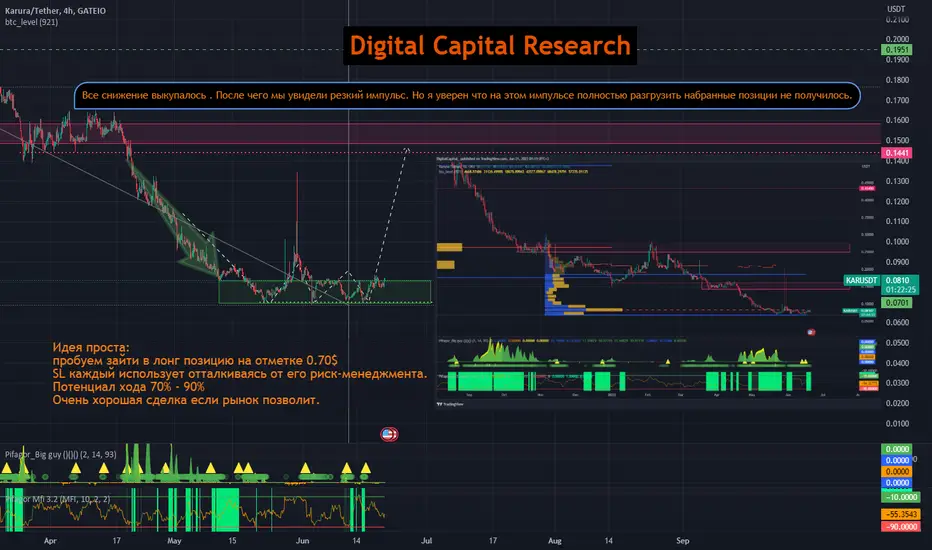This screenshot has width=932, height=550.
Task: Click the Jun label on the time axis
Action: [x=303, y=540]
